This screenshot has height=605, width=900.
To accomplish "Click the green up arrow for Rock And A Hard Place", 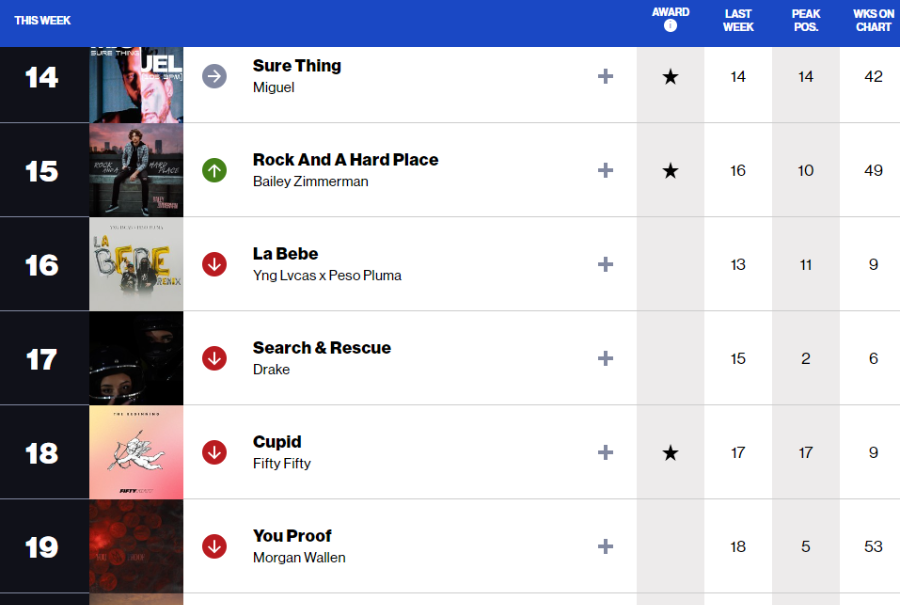I will tap(214, 170).
